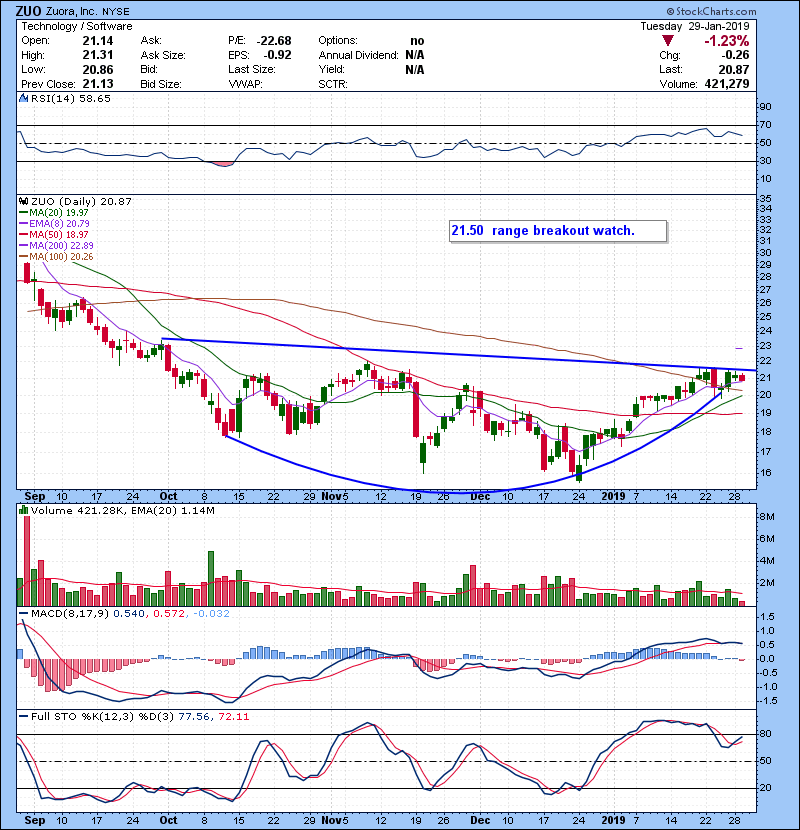Click the descending blue resistance trendline

(459, 354)
